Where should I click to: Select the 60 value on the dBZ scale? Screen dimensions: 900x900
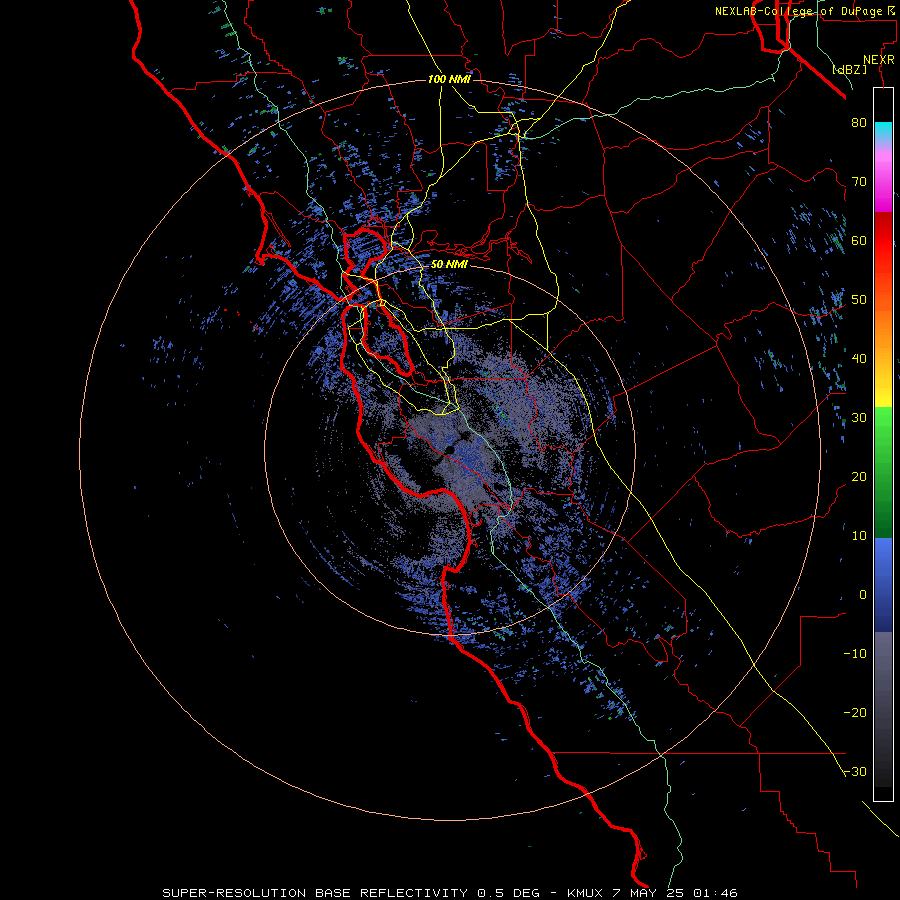(x=859, y=240)
